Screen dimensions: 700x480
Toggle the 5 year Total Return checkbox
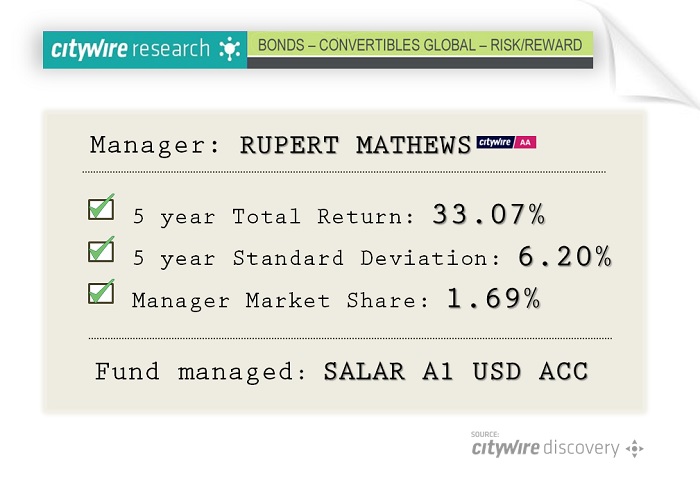pyautogui.click(x=101, y=208)
